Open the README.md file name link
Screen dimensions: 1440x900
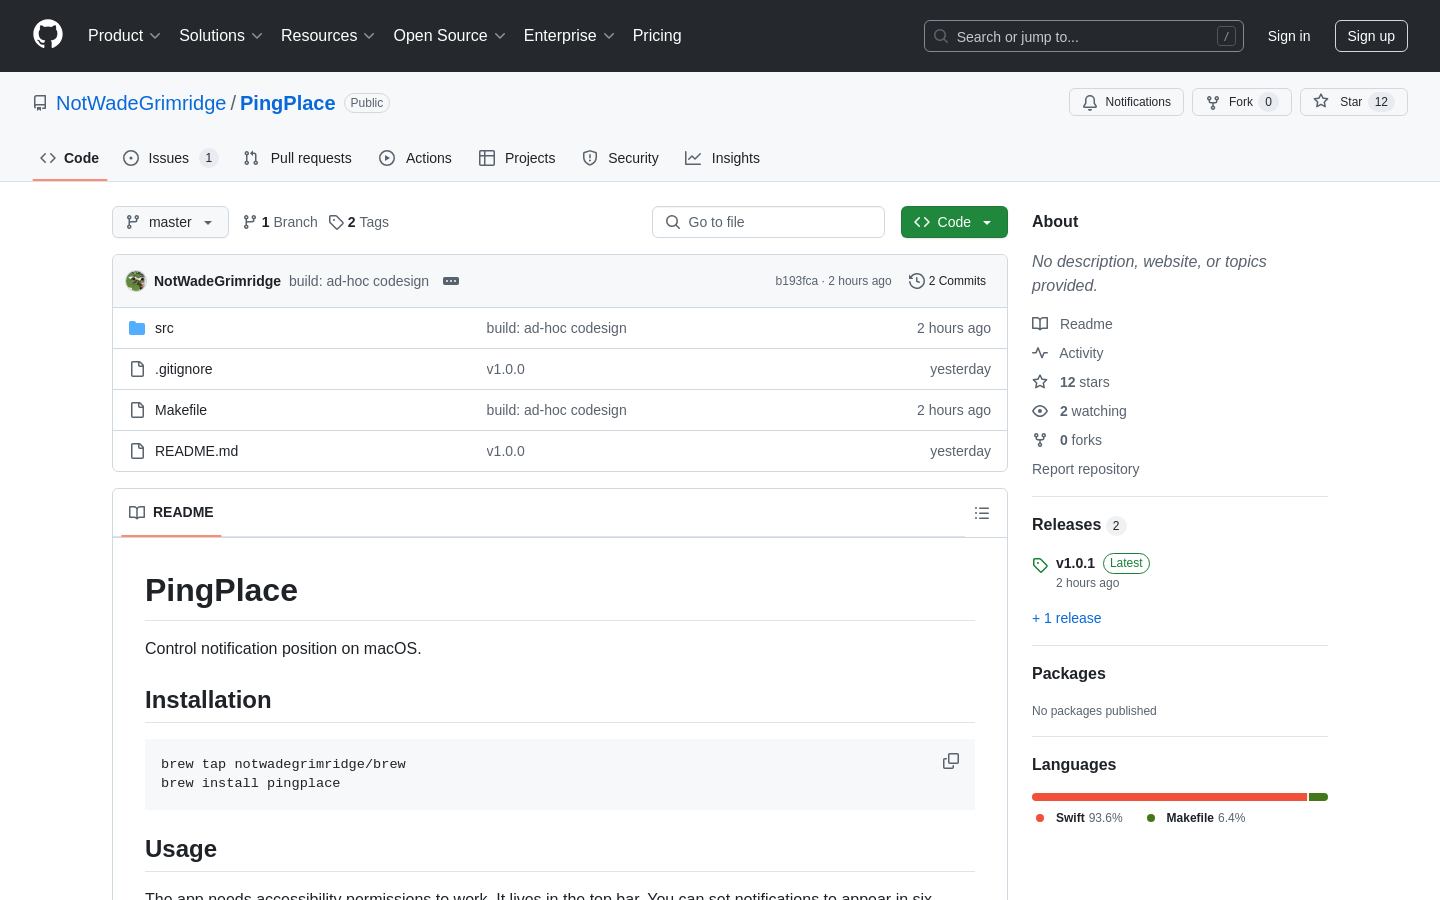[197, 451]
